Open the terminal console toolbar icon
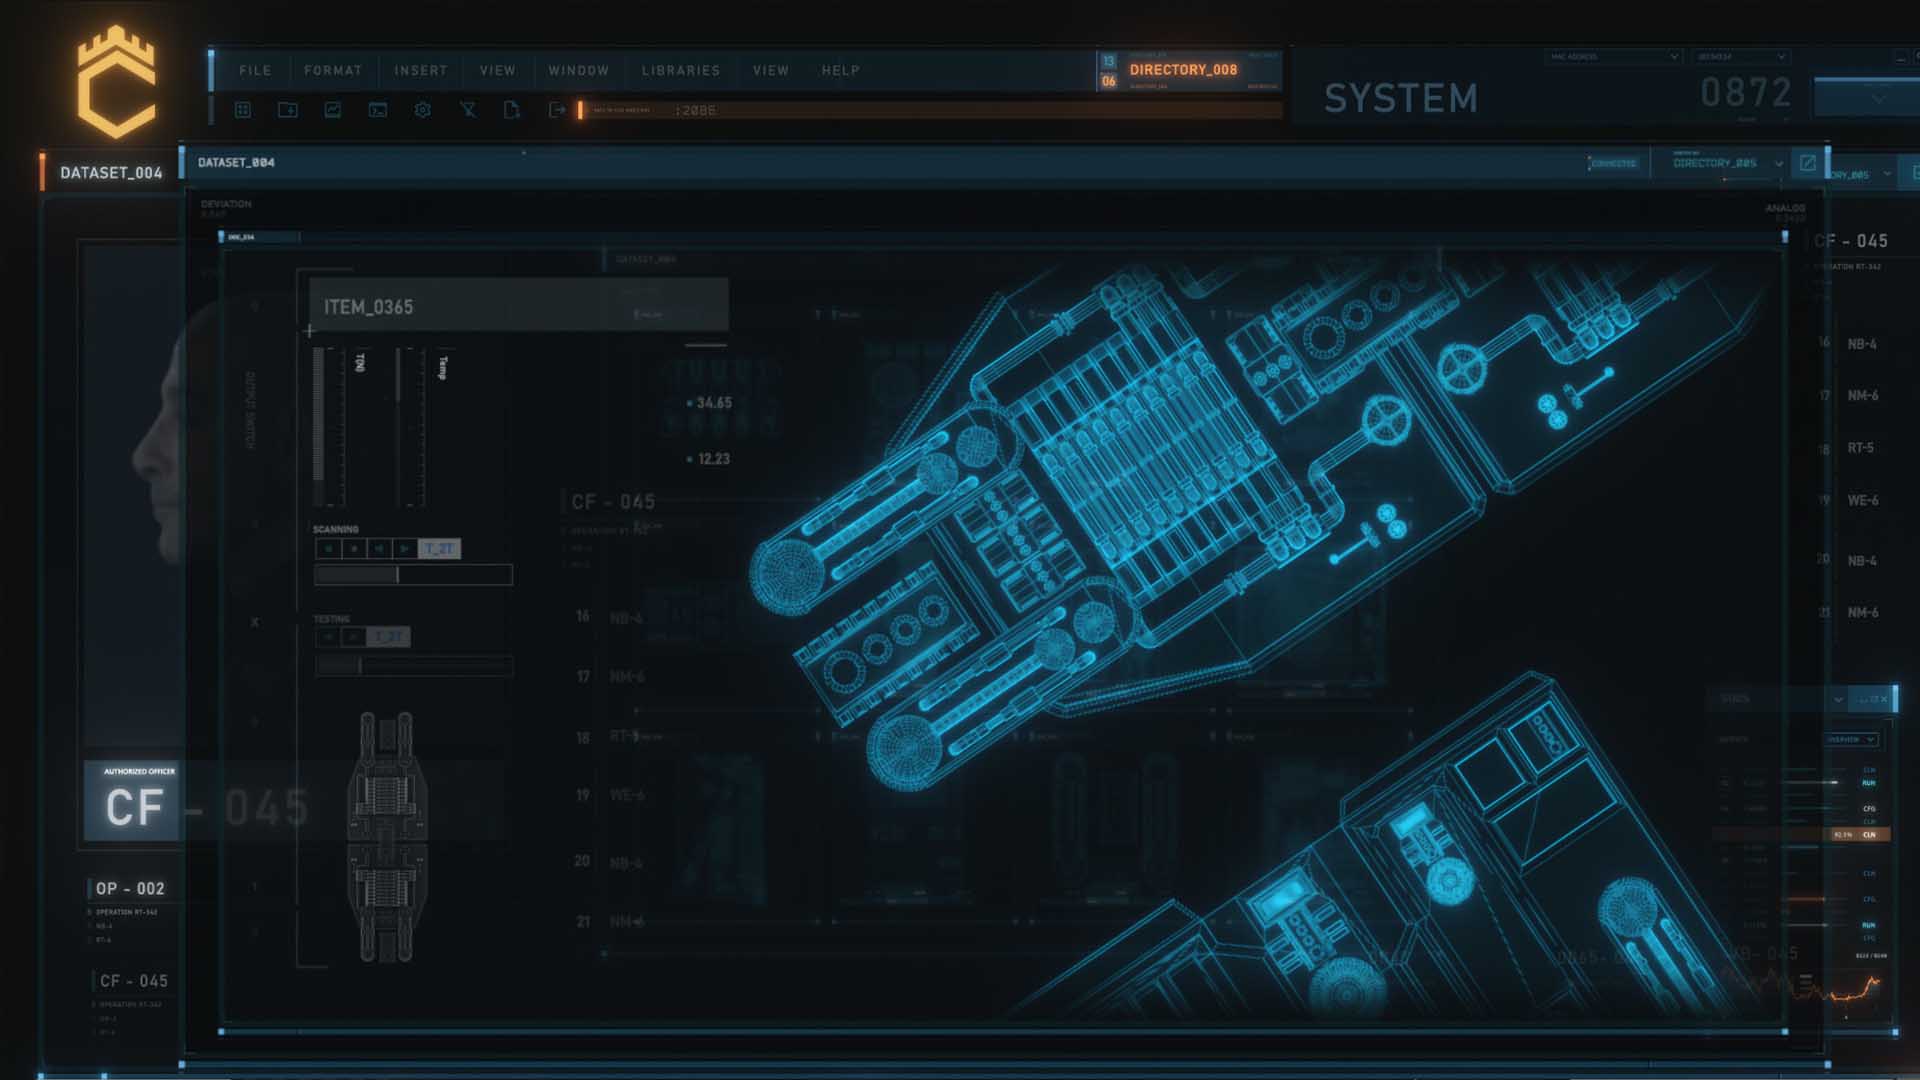Viewport: 1920px width, 1080px height. [x=378, y=110]
